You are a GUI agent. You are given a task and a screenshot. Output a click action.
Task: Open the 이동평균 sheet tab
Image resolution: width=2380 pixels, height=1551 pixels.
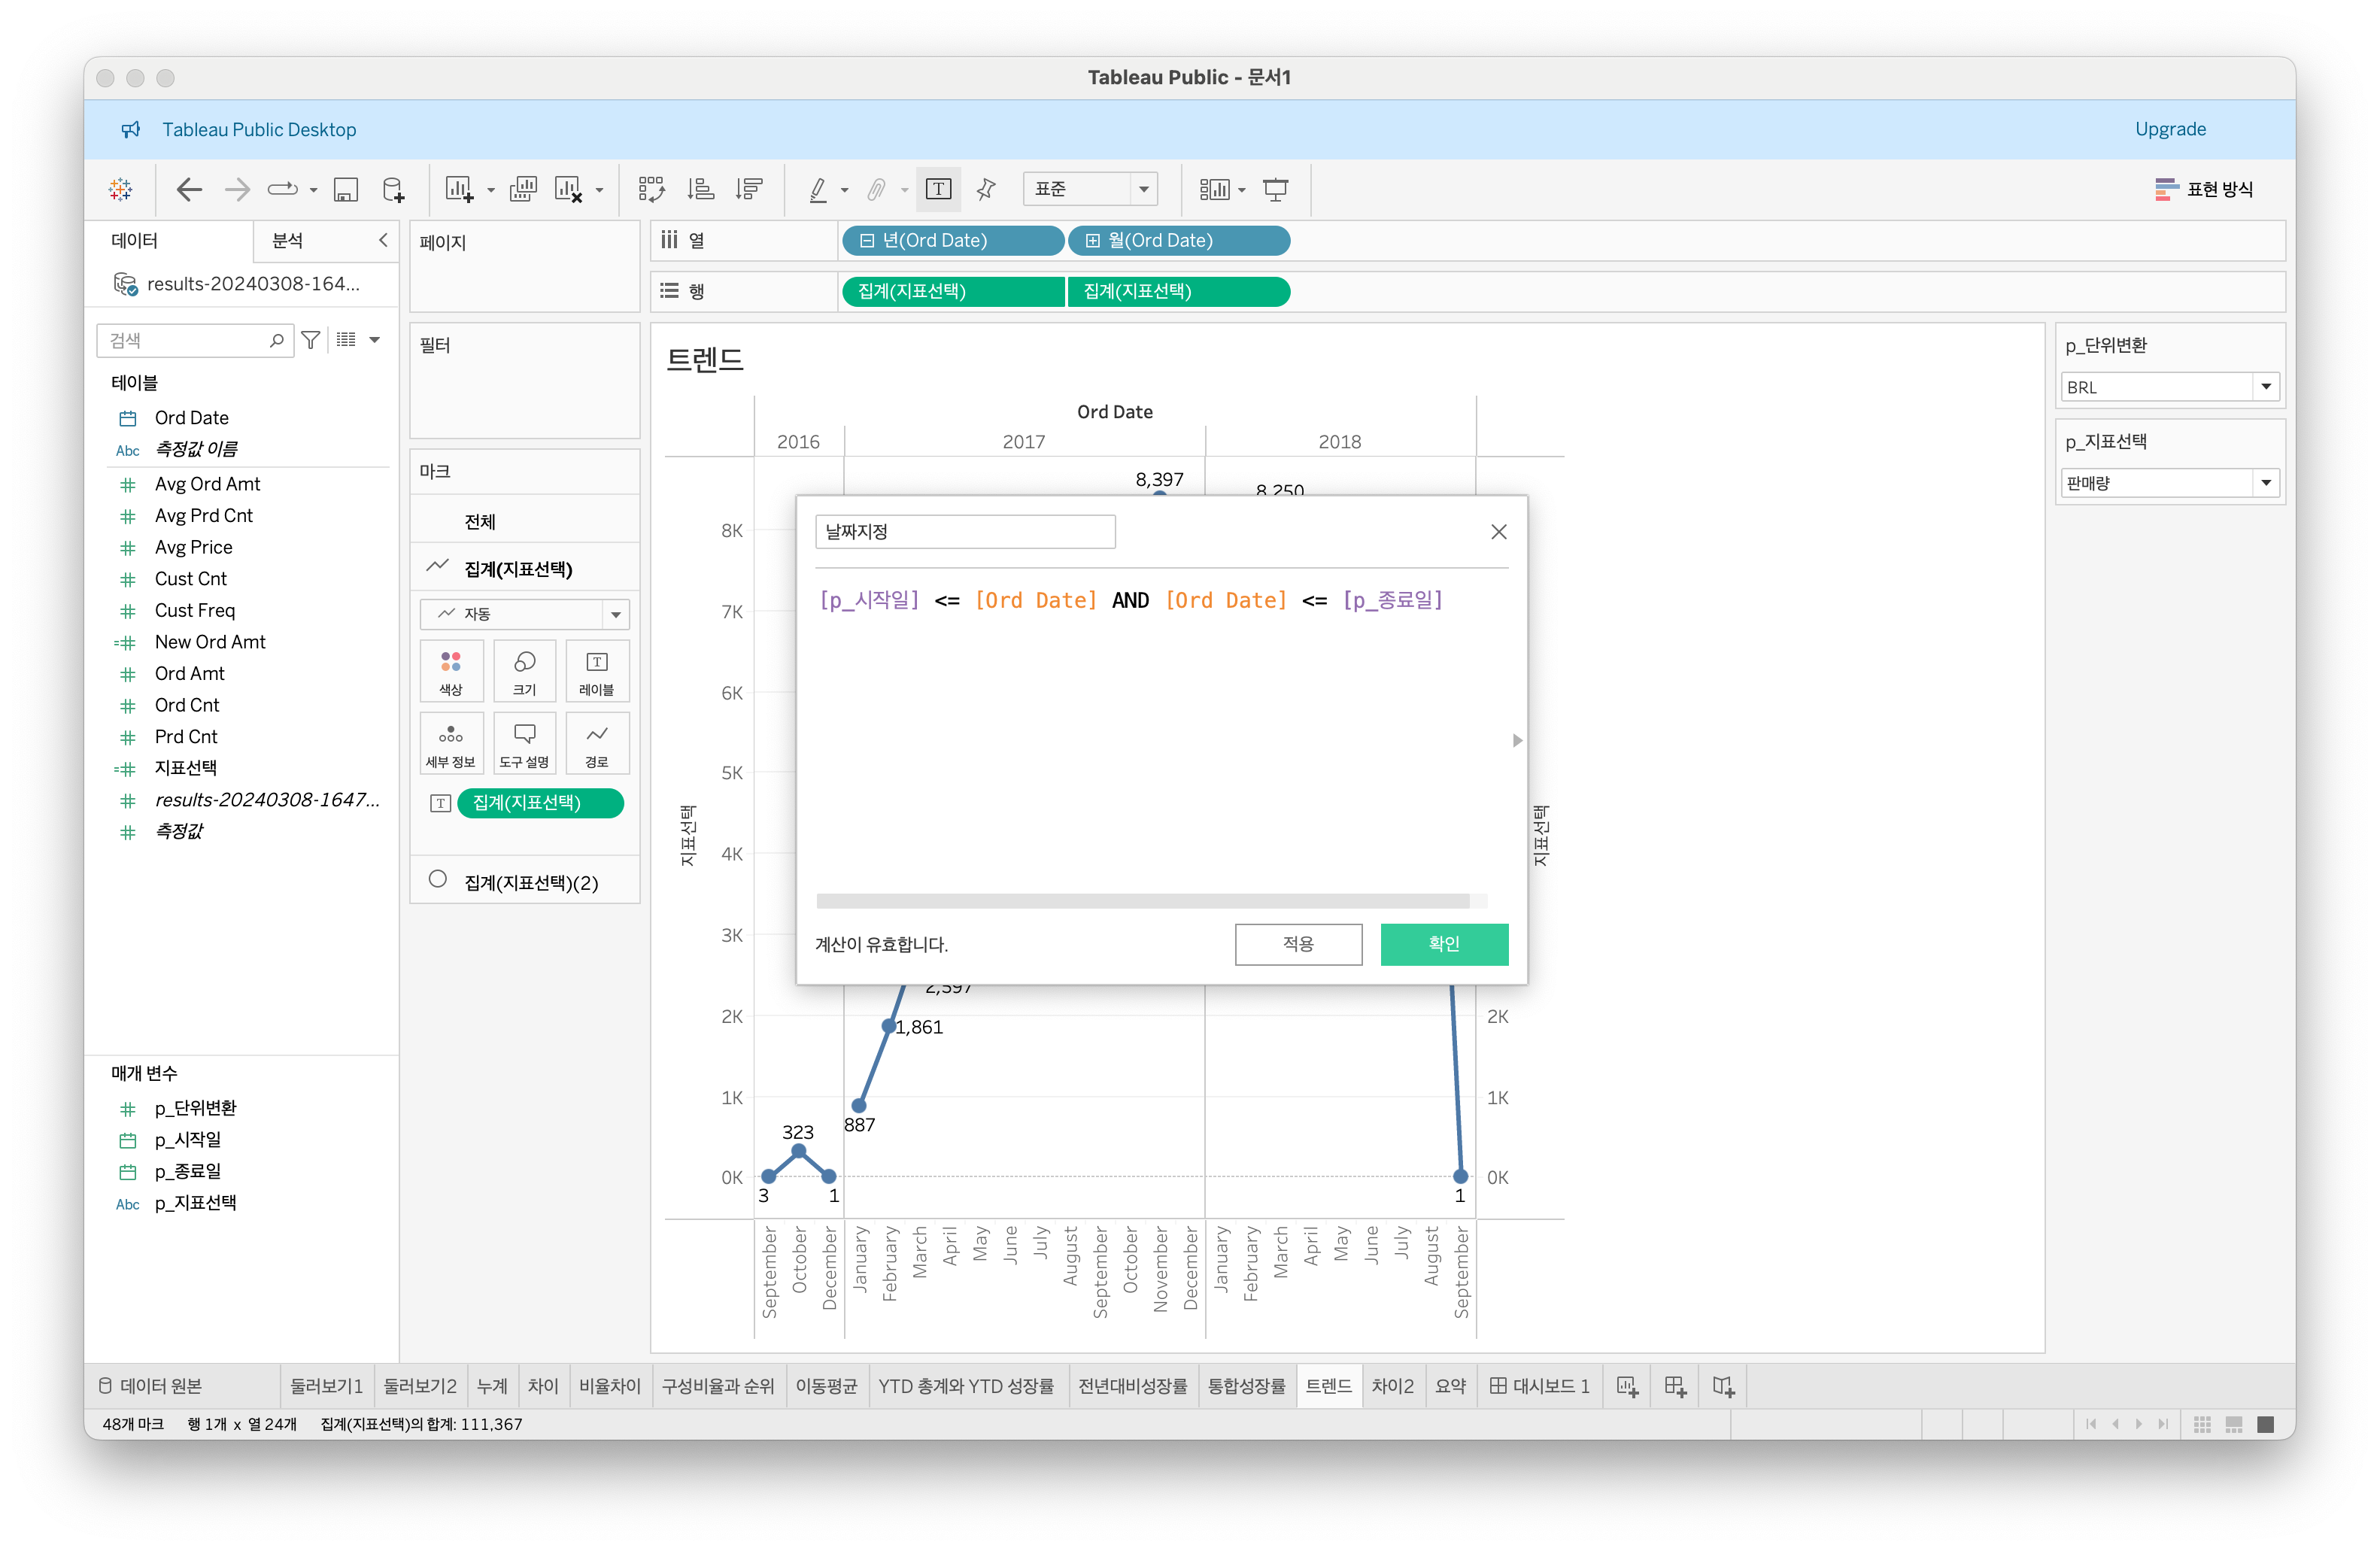point(826,1386)
